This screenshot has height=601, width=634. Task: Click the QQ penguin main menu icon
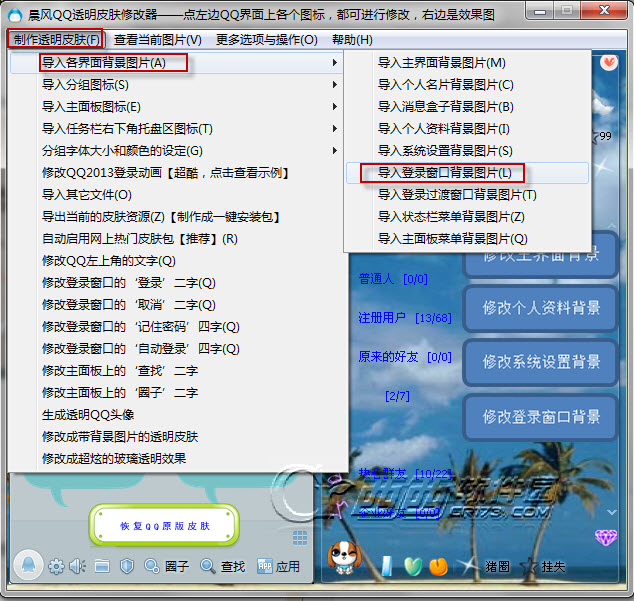27,566
